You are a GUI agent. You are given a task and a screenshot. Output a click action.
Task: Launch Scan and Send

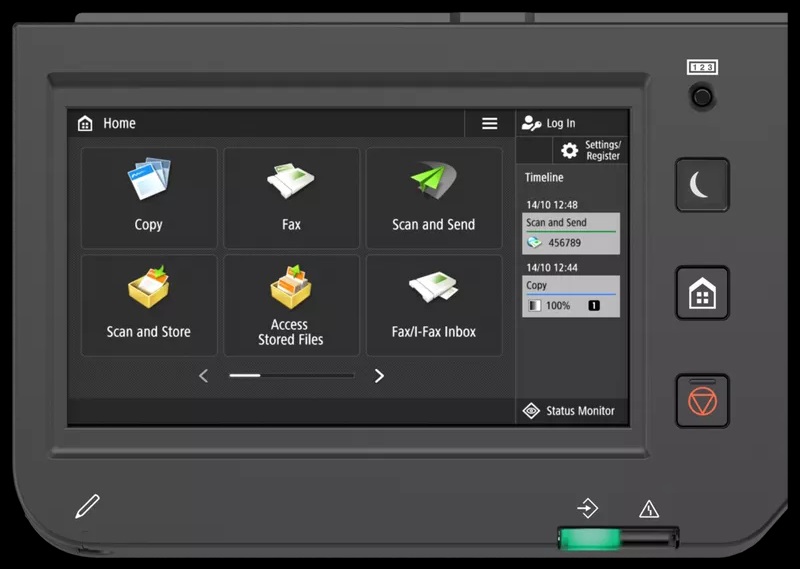coord(434,198)
